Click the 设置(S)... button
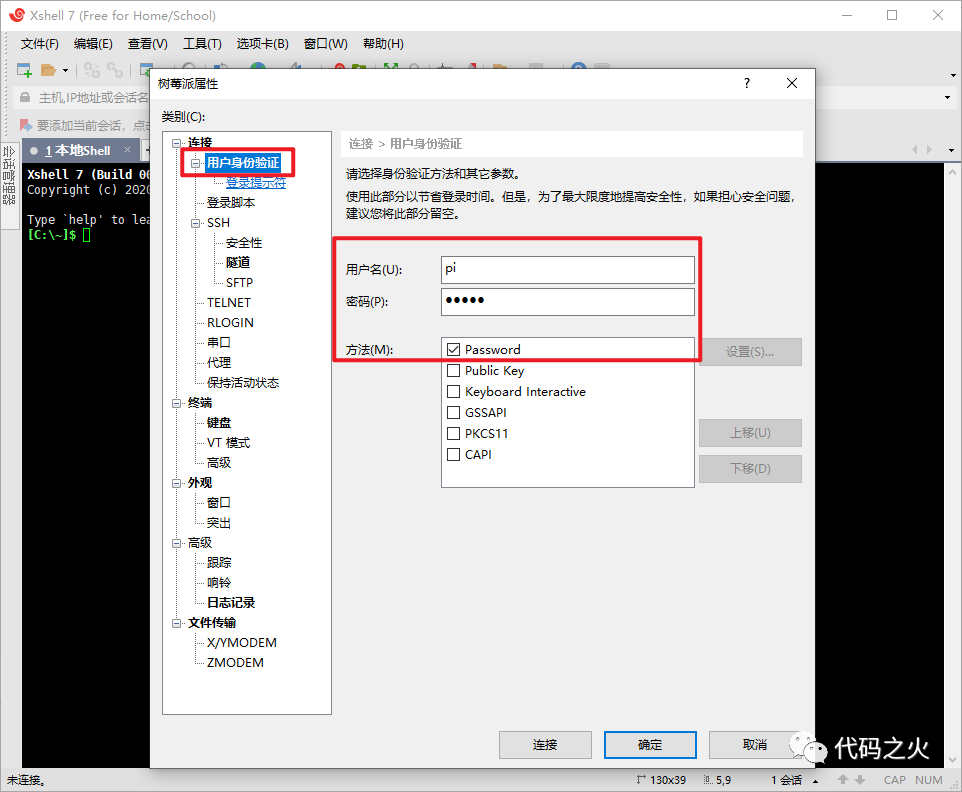The width and height of the screenshot is (962, 792). point(750,352)
